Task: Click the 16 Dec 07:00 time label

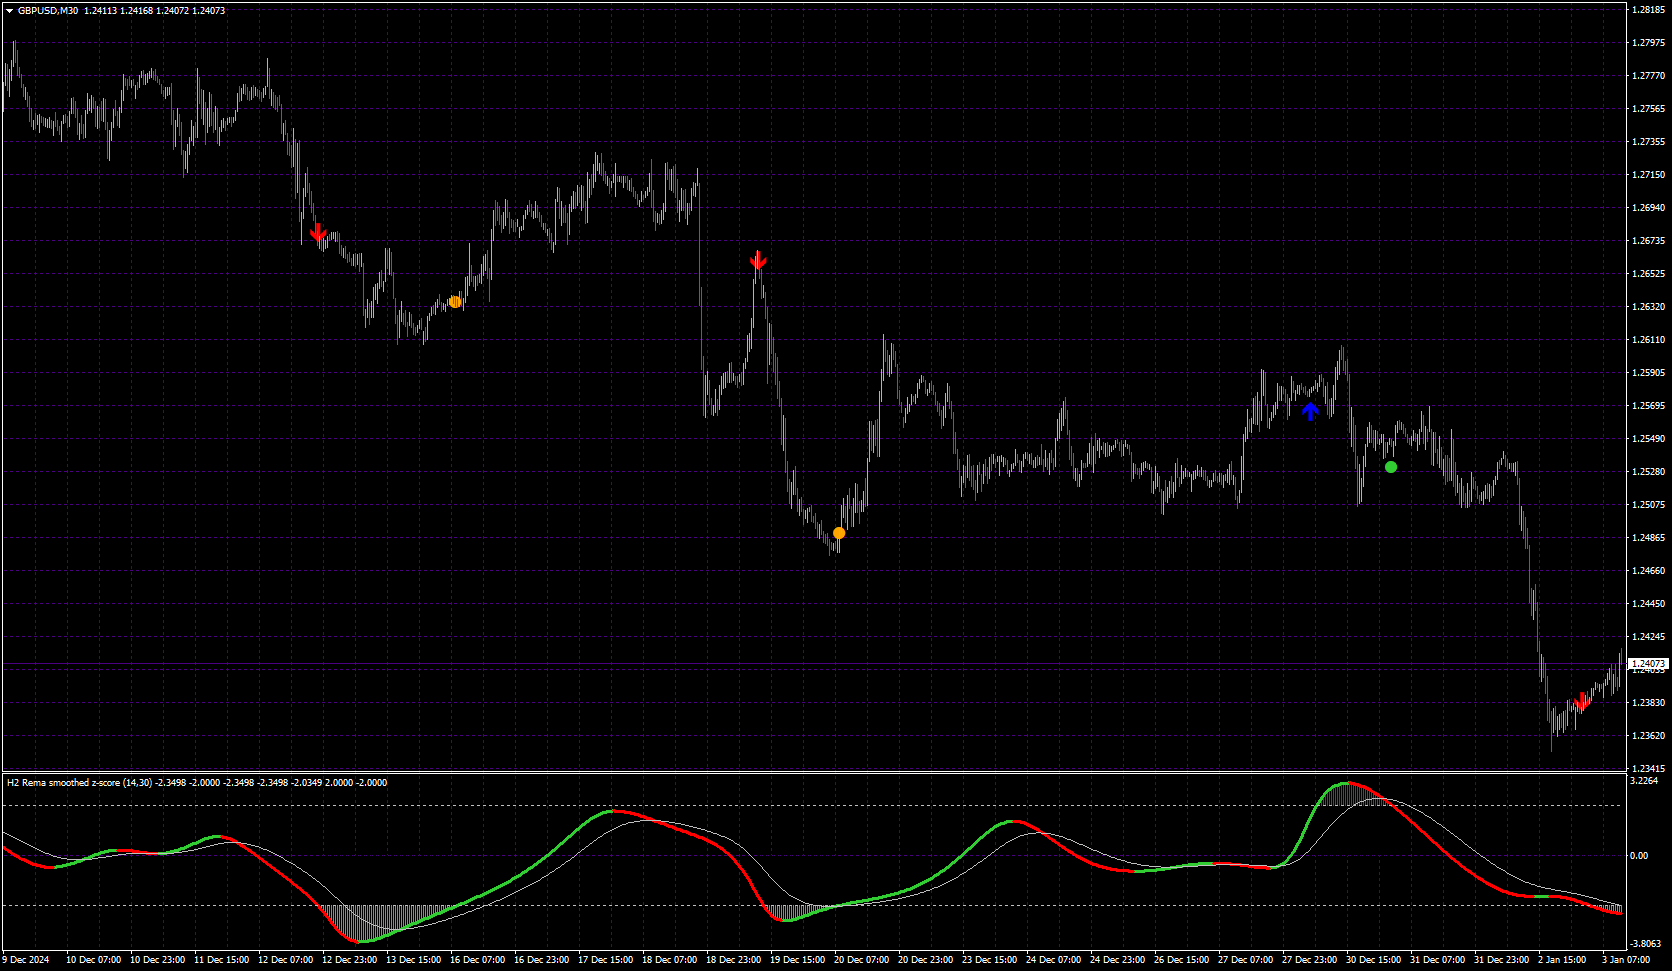Action: (477, 960)
